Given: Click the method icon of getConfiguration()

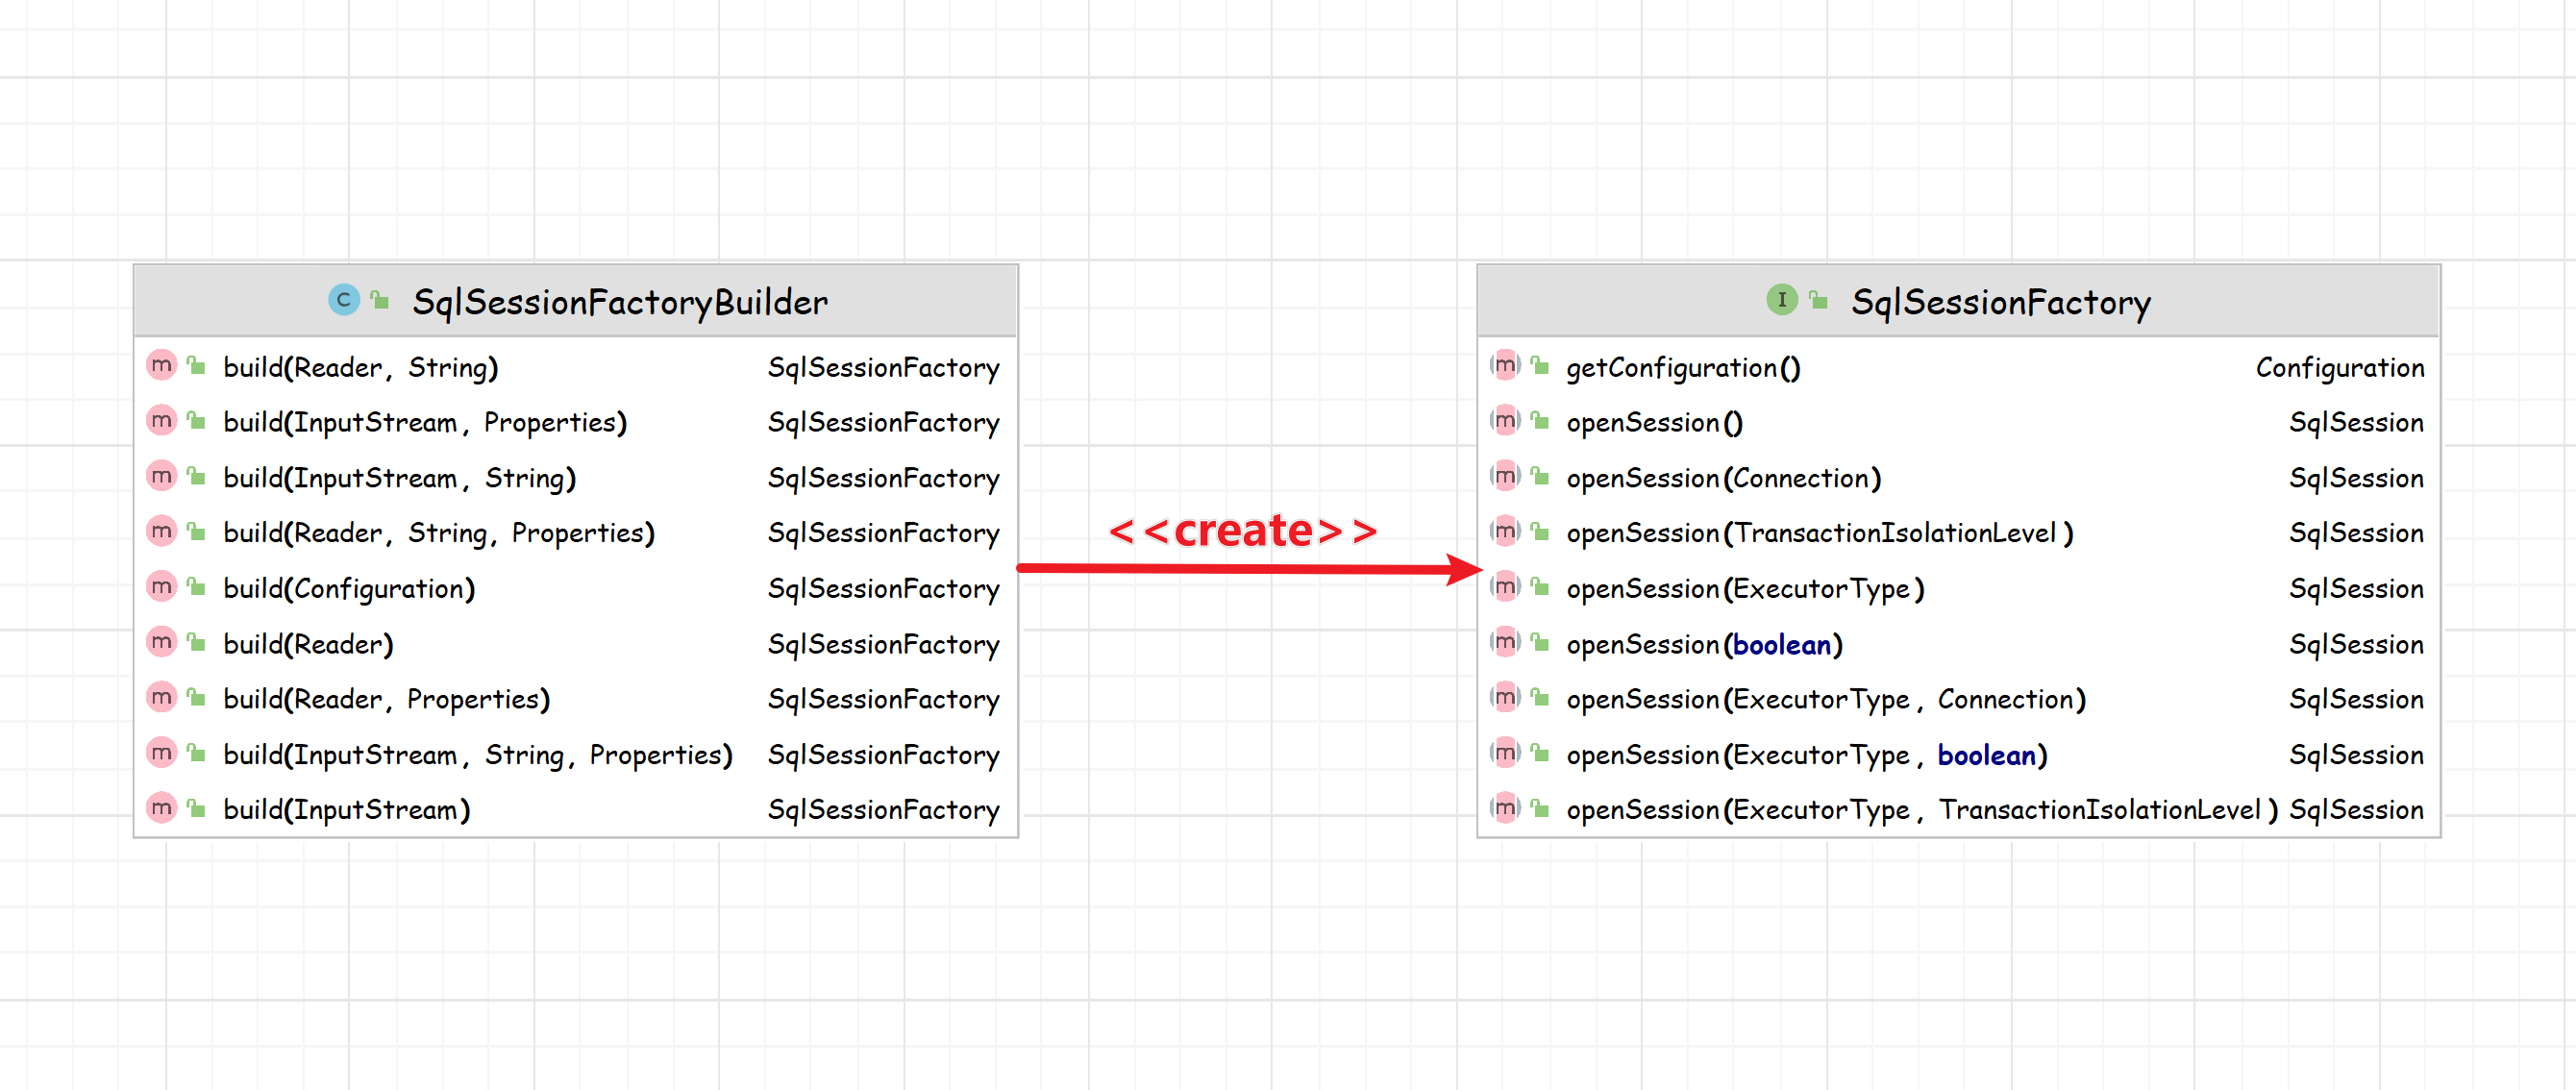Looking at the screenshot, I should coord(1504,365).
